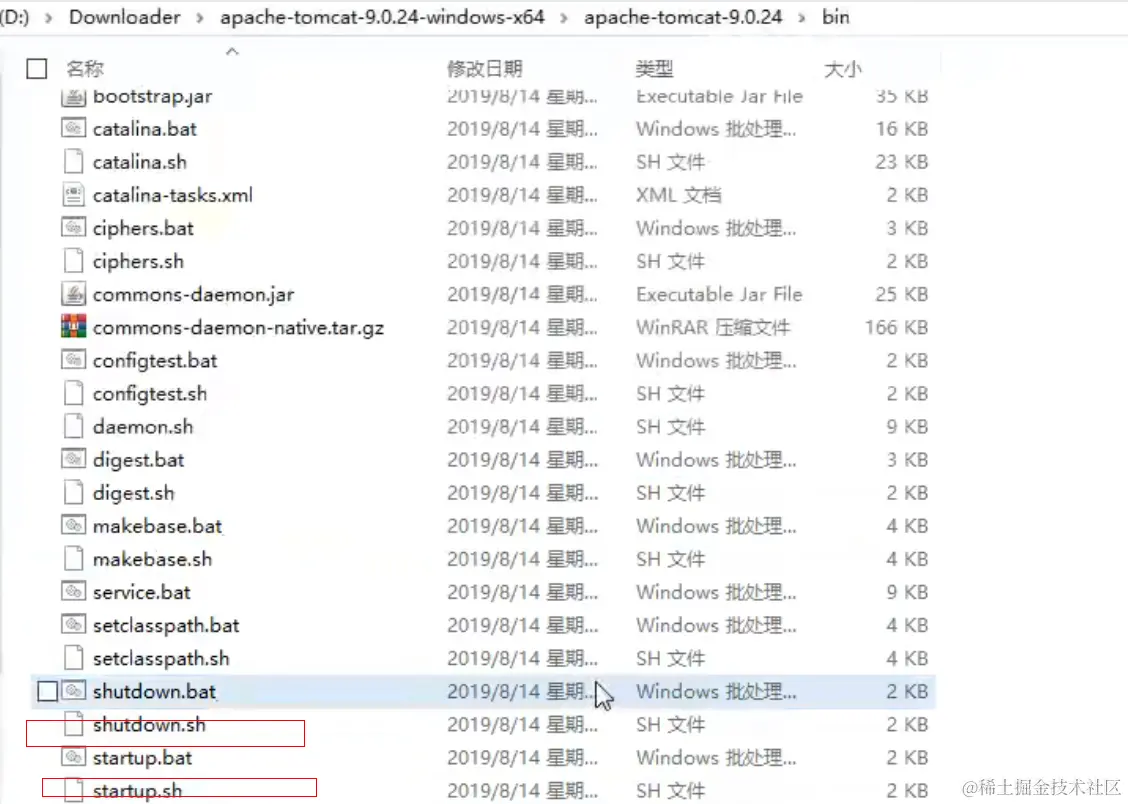Viewport: 1128px width, 804px height.
Task: Expand breadcrumb chevron after Downloader
Action: 200,17
